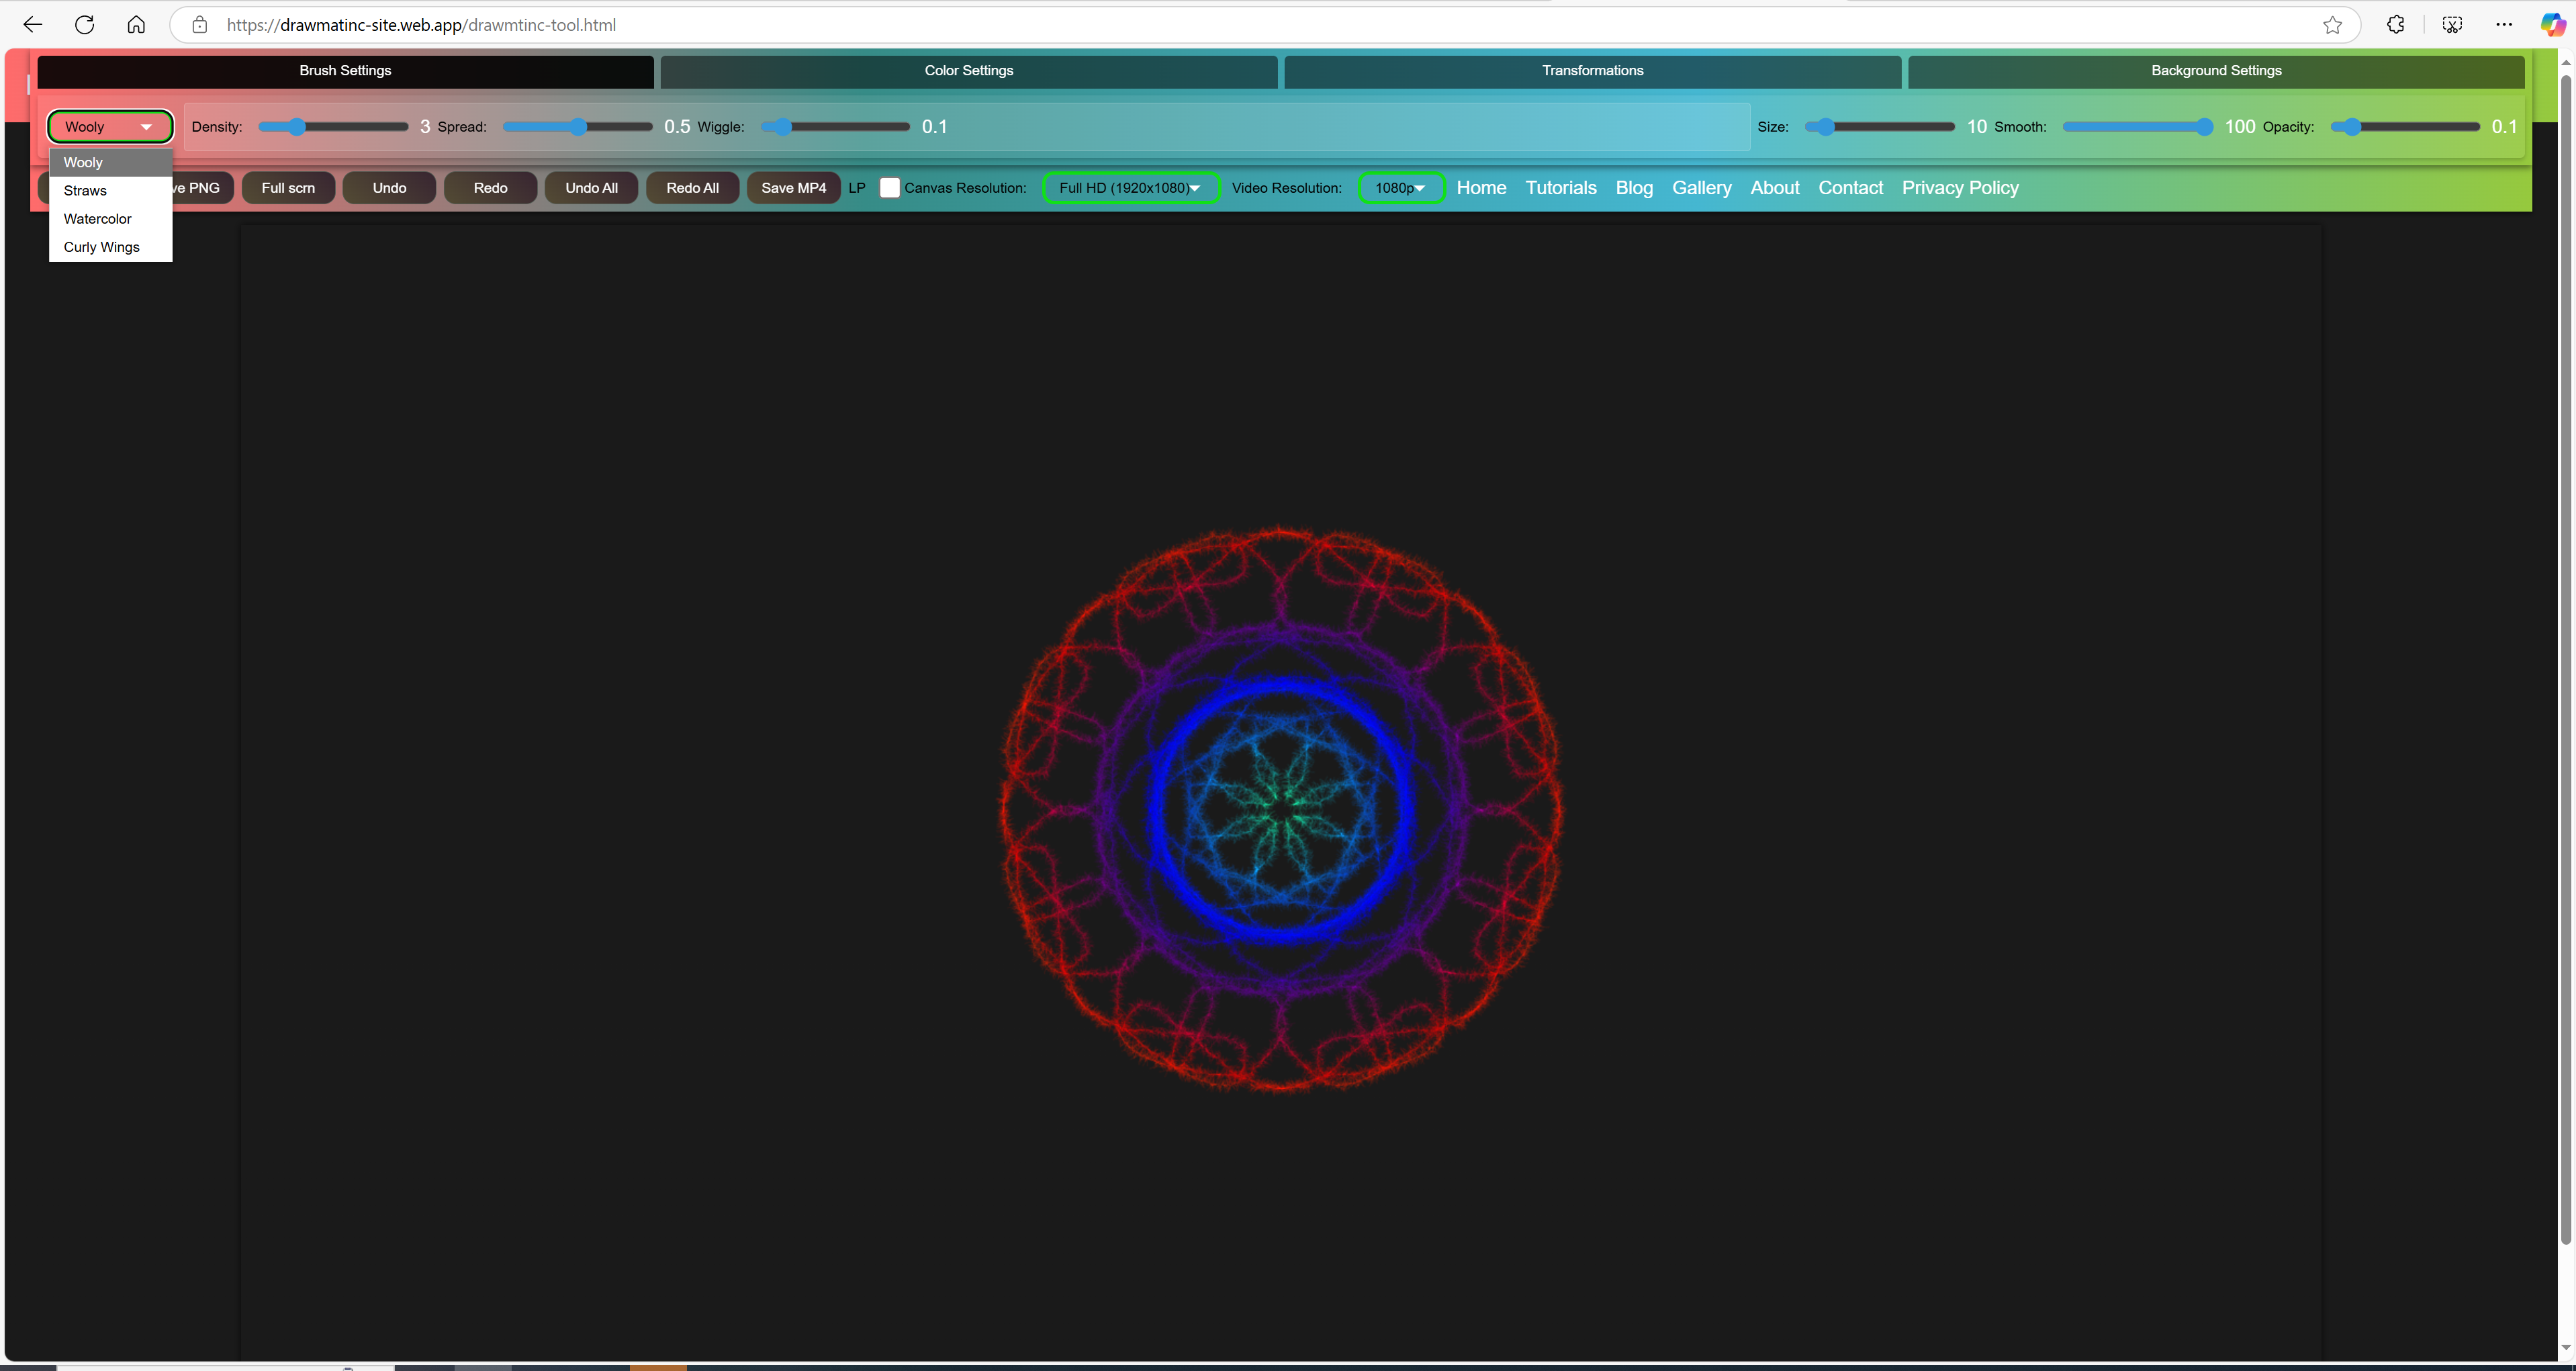Select Wooly option in brush list
2576x1371 pixels.
point(111,162)
